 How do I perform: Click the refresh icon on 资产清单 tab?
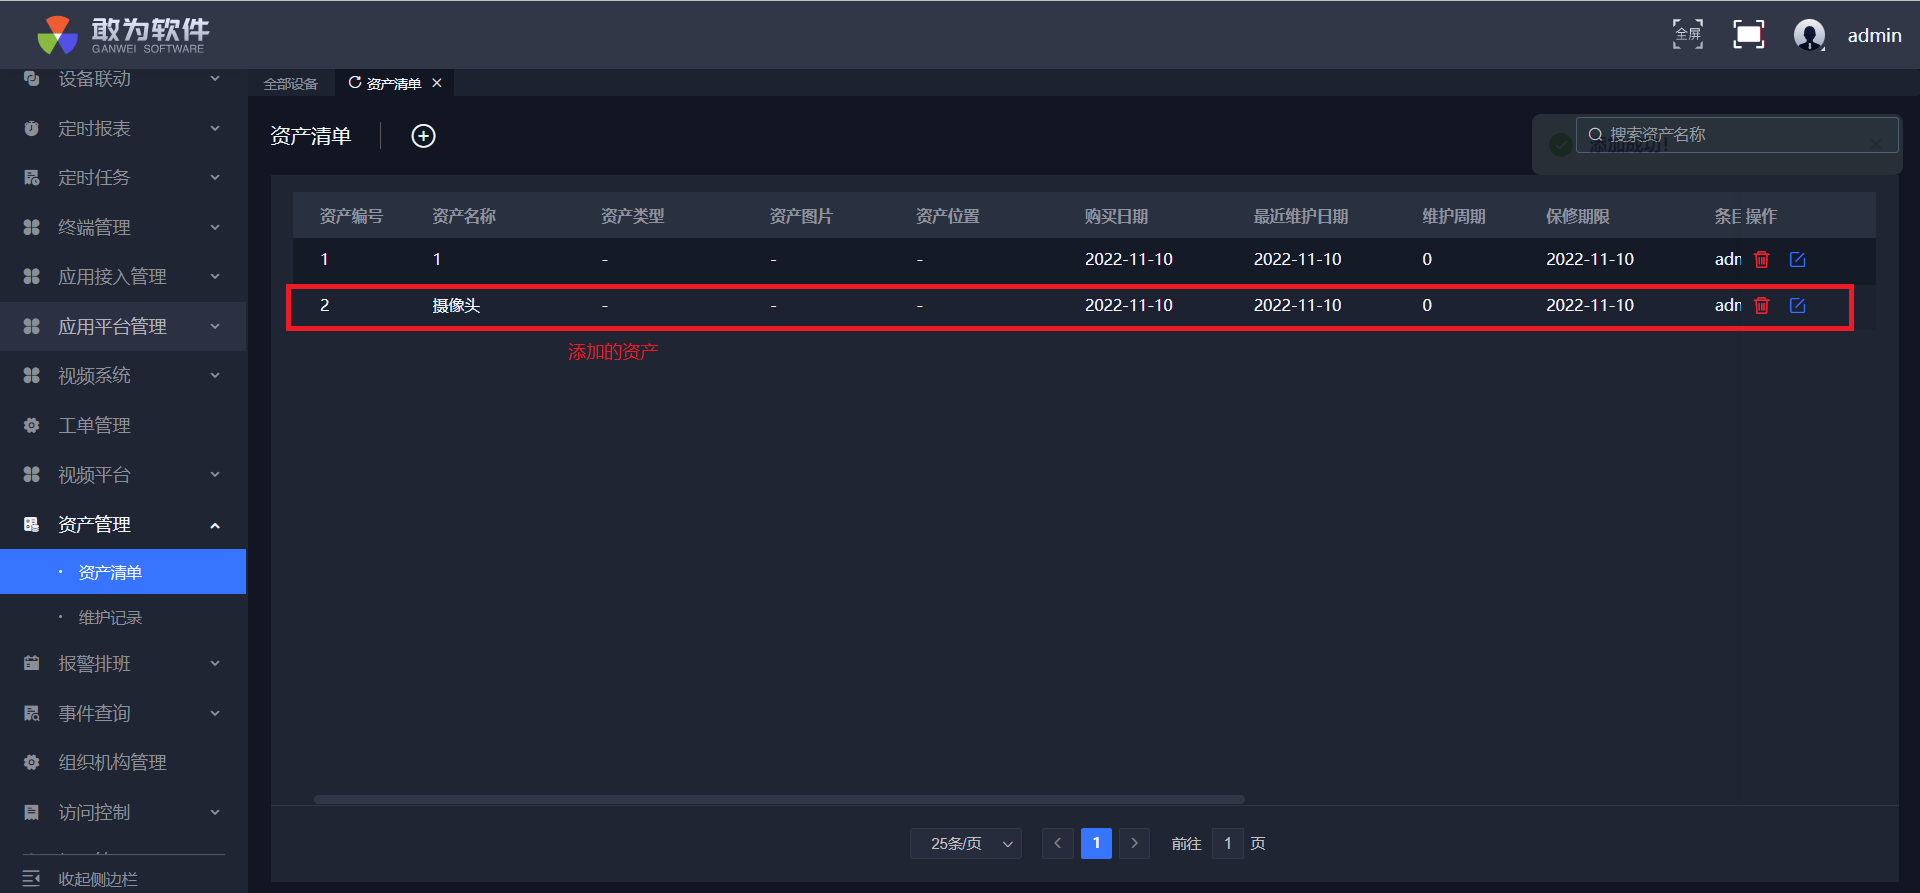354,83
